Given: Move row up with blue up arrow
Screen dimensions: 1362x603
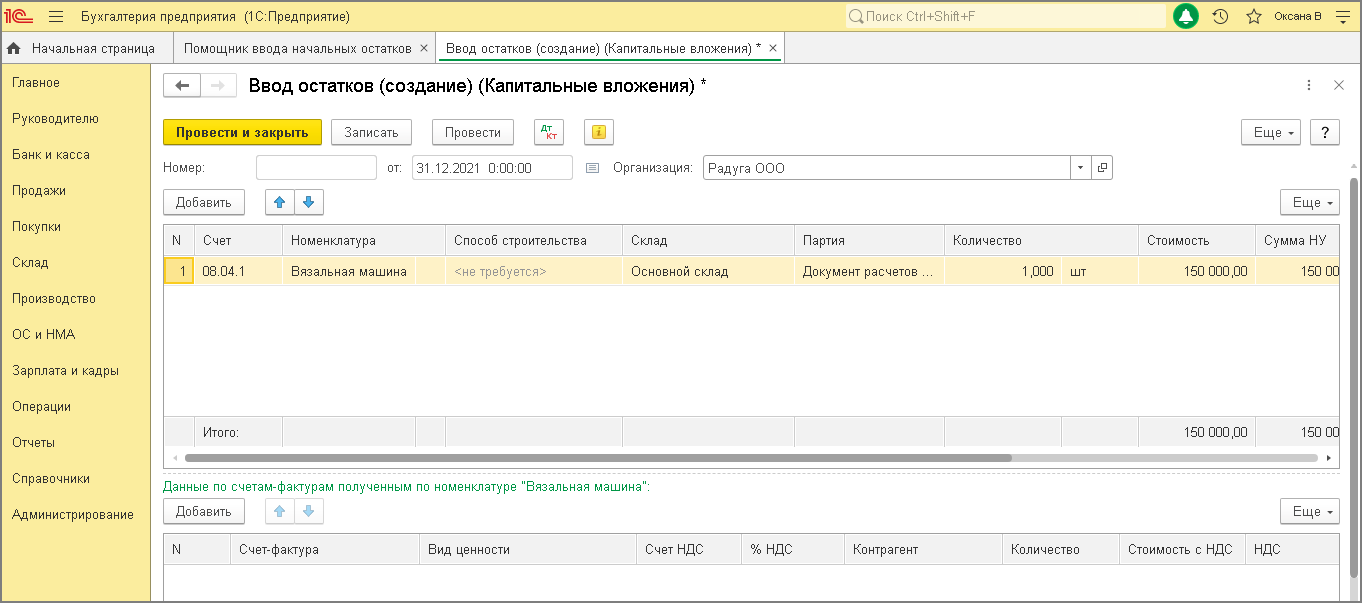Looking at the screenshot, I should pyautogui.click(x=279, y=202).
